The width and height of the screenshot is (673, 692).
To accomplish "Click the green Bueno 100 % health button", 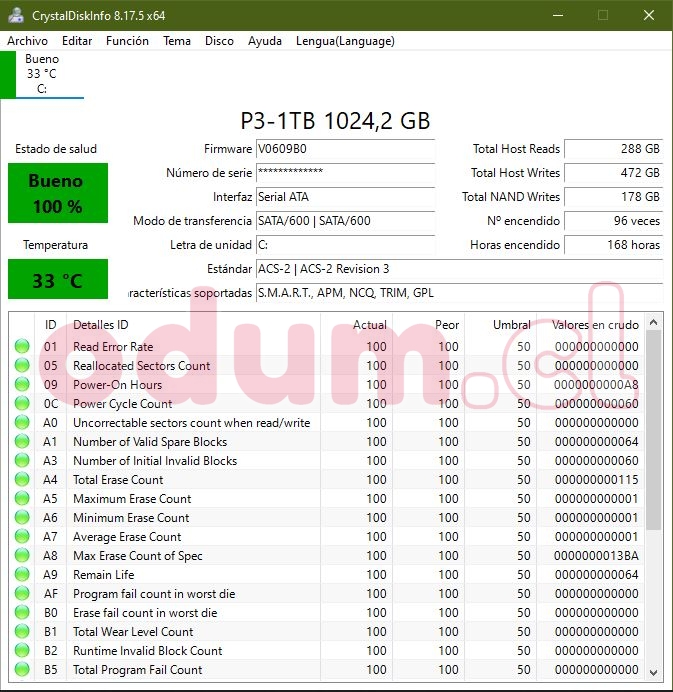I will 57,193.
